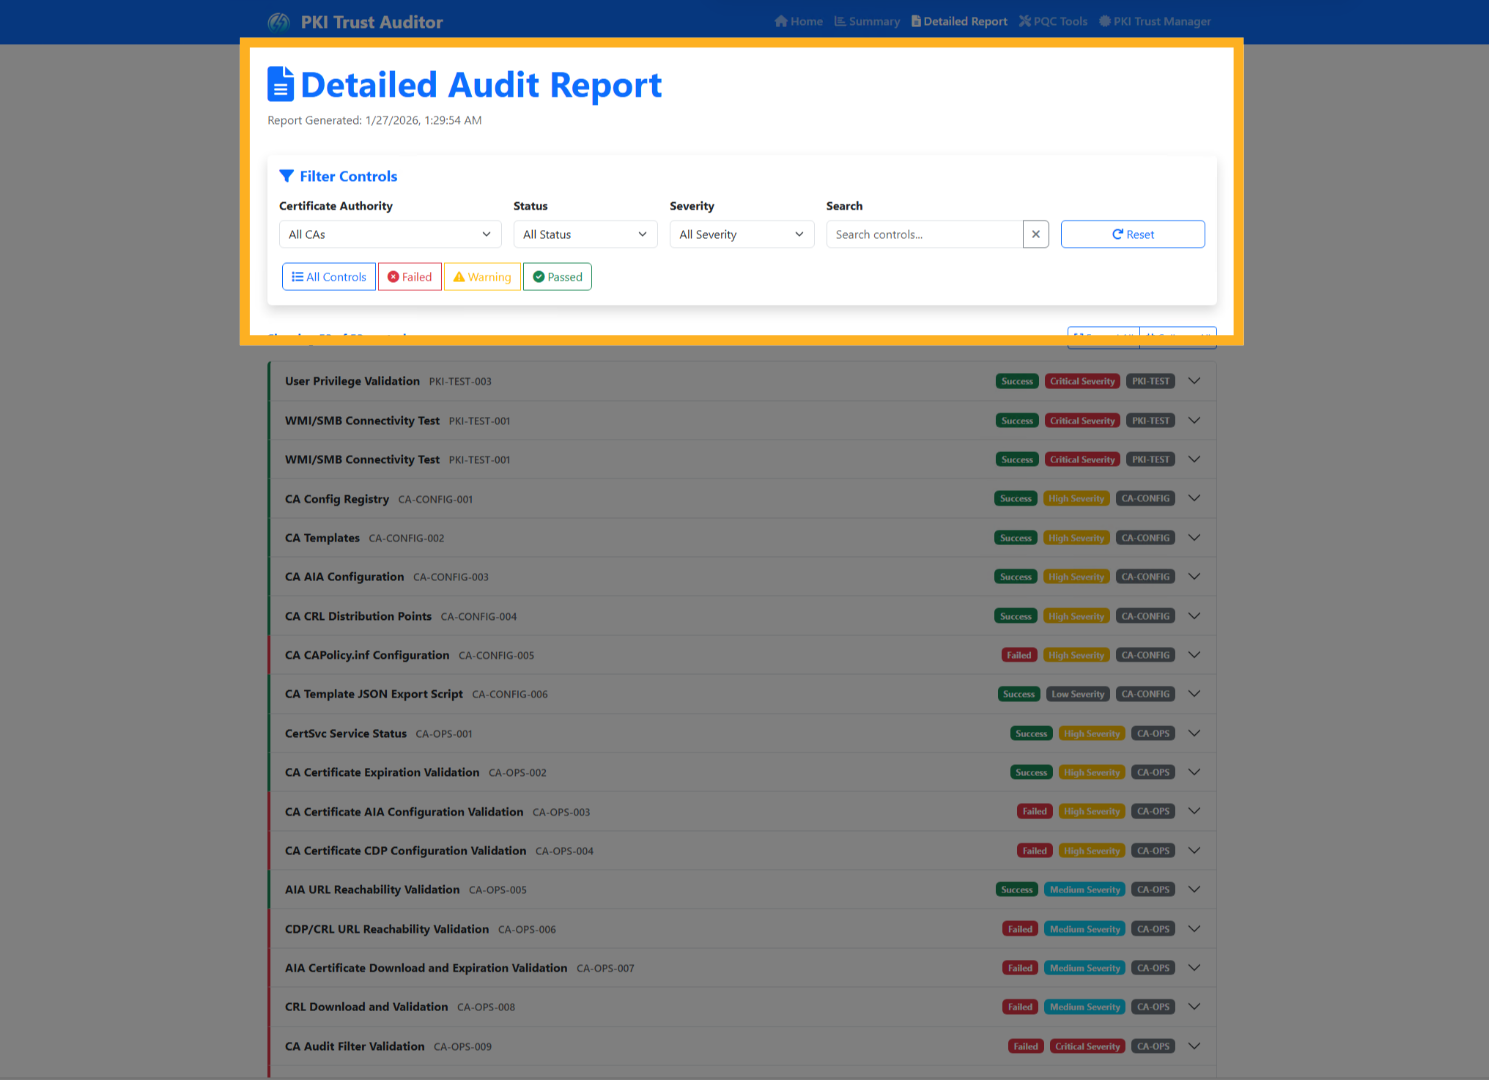This screenshot has height=1080, width=1489.
Task: Expand the CA CAPolicy.inf Configuration row
Action: pyautogui.click(x=1194, y=655)
